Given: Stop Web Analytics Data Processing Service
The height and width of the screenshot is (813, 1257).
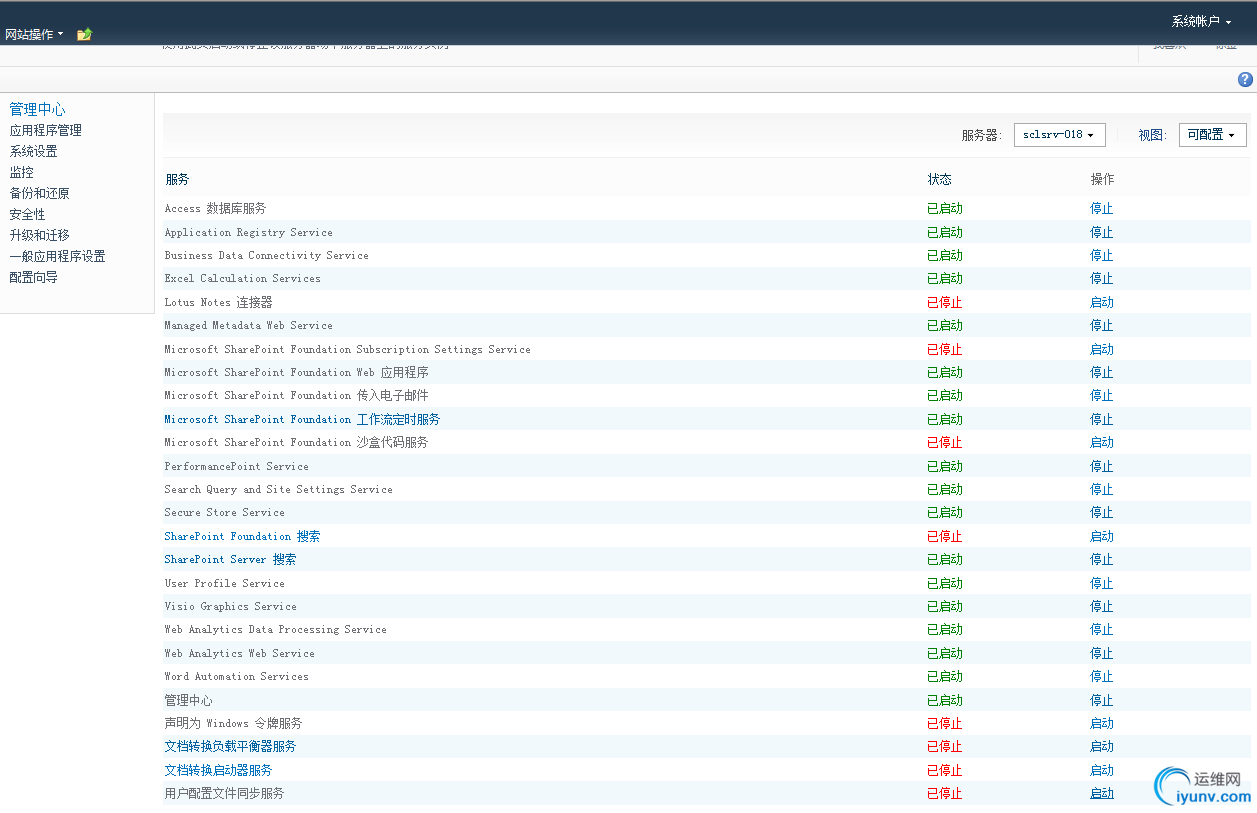Looking at the screenshot, I should [1101, 629].
